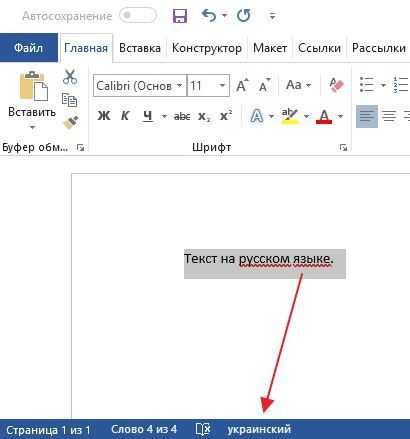Select the Format Painter brush icon
The height and width of the screenshot is (439, 410).
coord(71,123)
